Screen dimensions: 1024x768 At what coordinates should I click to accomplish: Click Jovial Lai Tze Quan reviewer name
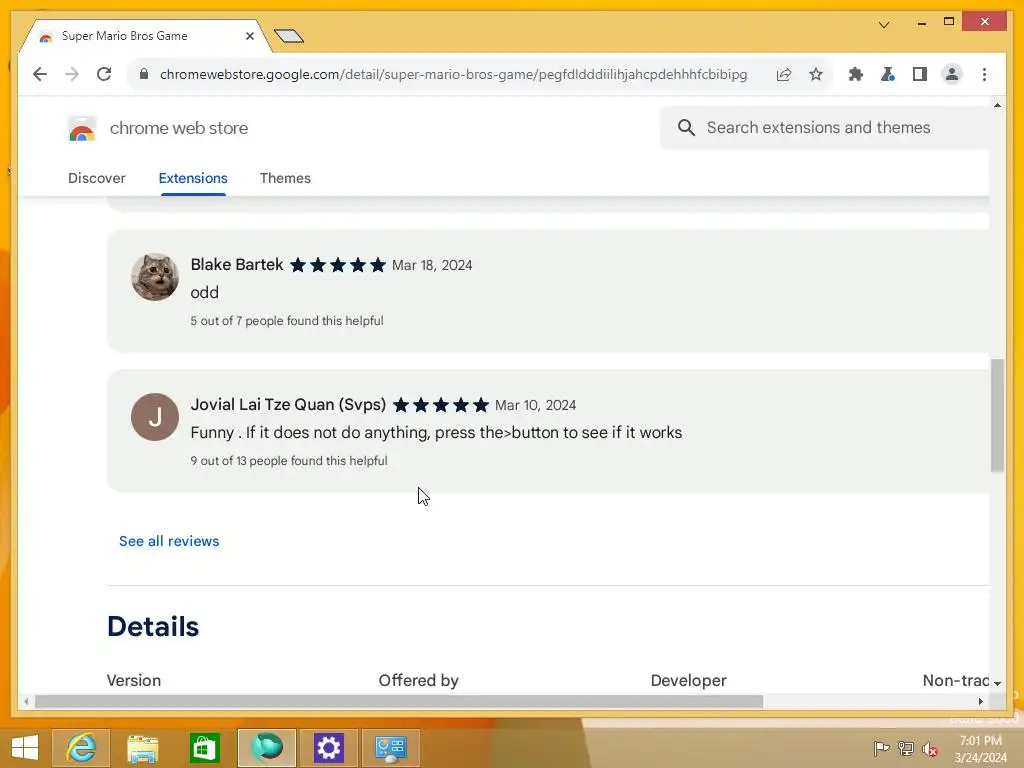point(288,405)
